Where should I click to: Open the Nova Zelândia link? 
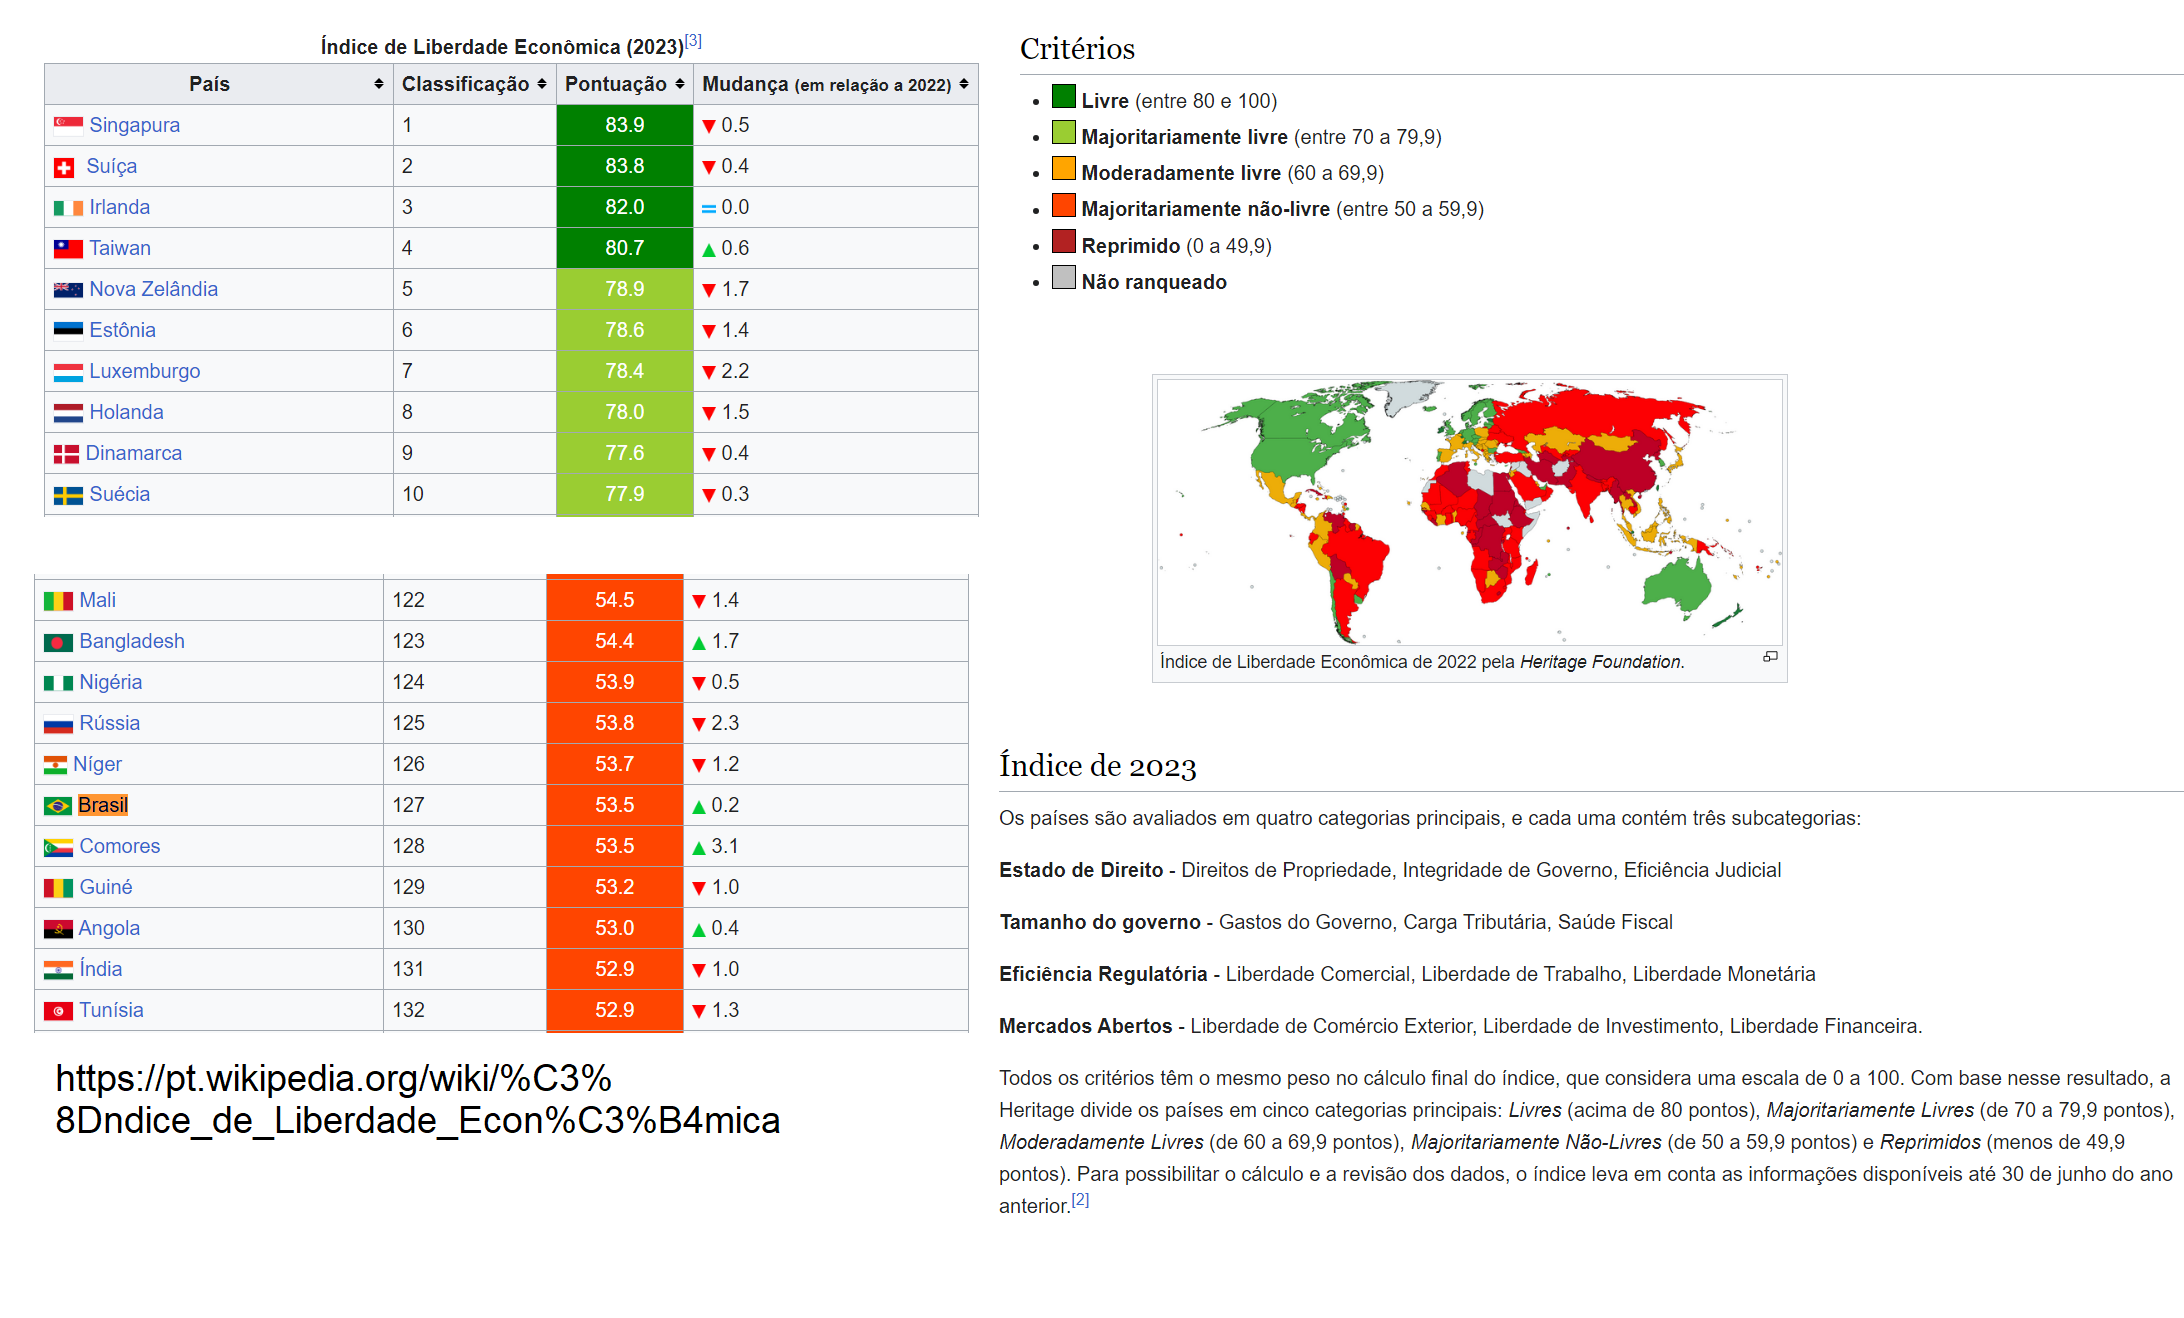(x=153, y=289)
